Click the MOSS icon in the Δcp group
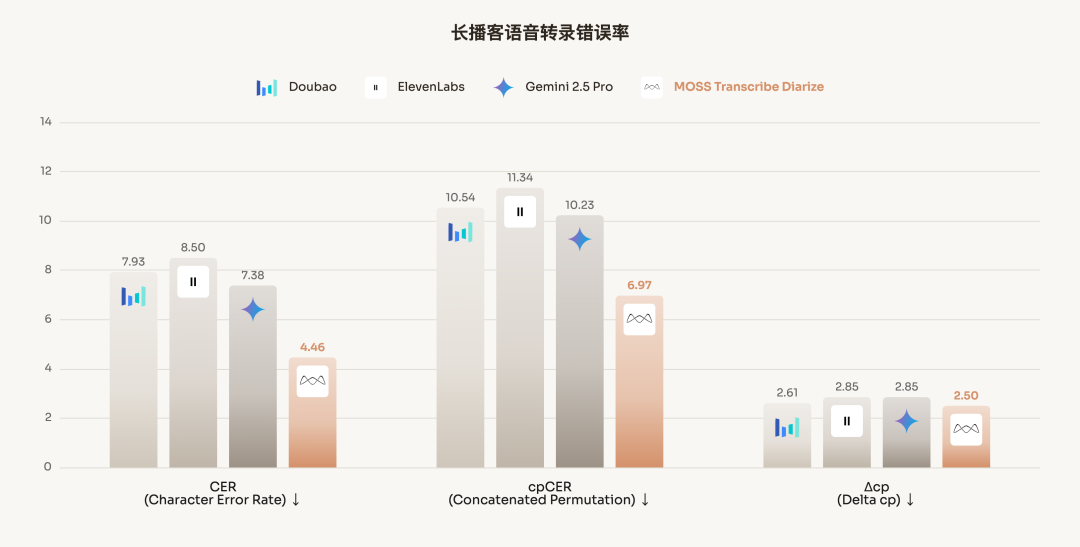Image resolution: width=1080 pixels, height=547 pixels. pyautogui.click(x=966, y=429)
